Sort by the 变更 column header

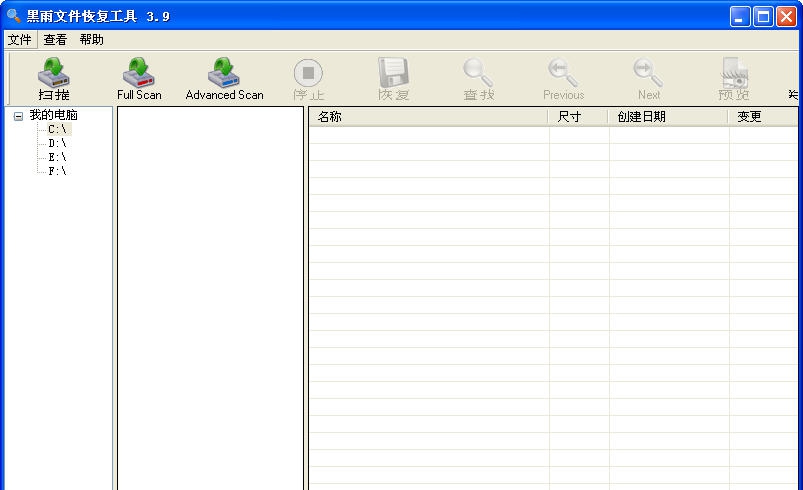click(x=763, y=117)
